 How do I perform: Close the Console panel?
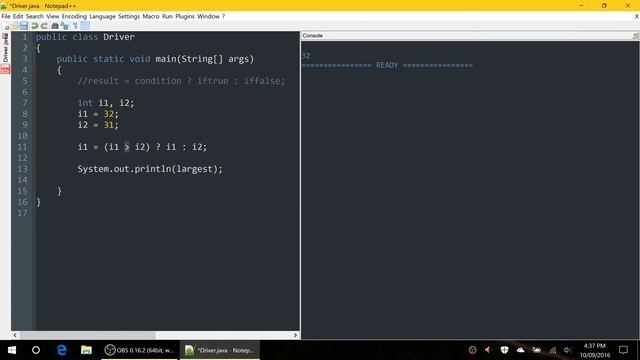tap(636, 36)
